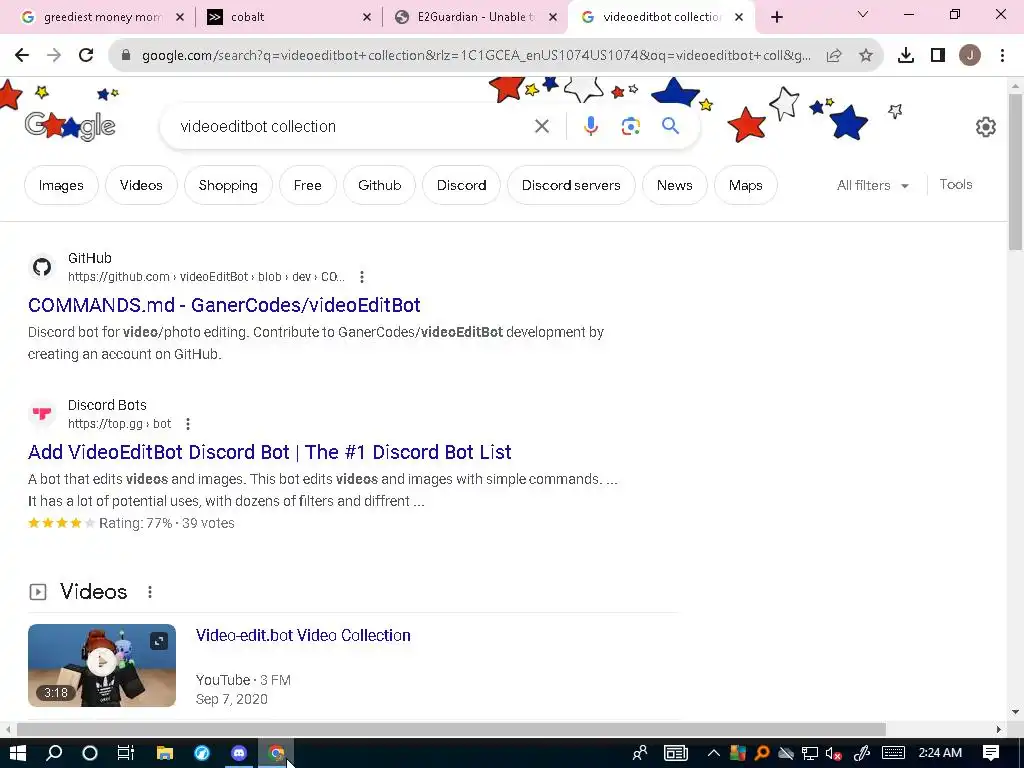This screenshot has width=1024, height=768.
Task: Click the scroll down arrow
Action: click(x=1015, y=712)
